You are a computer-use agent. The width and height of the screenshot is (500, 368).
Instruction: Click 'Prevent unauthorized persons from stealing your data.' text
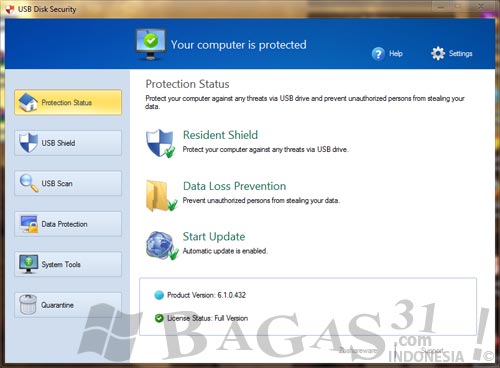point(261,200)
